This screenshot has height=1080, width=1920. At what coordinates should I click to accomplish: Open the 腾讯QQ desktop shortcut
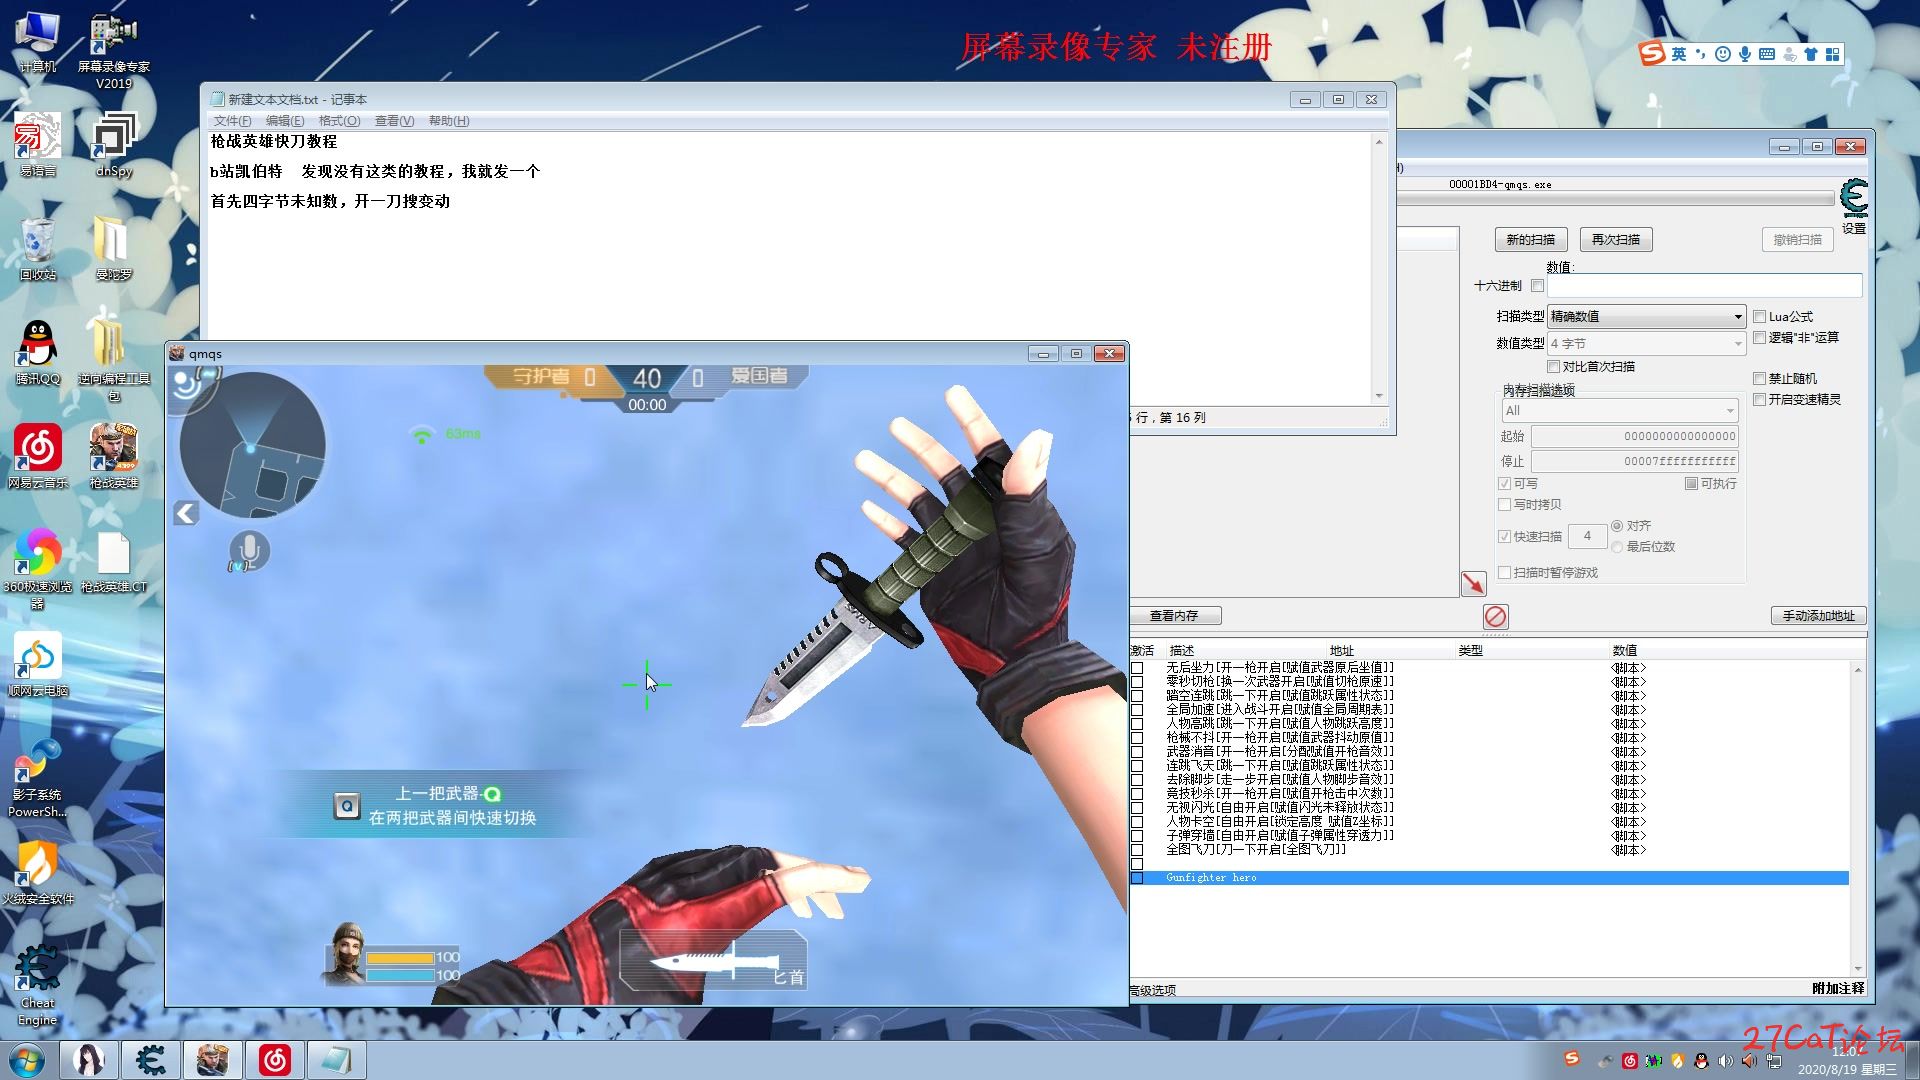tap(37, 352)
